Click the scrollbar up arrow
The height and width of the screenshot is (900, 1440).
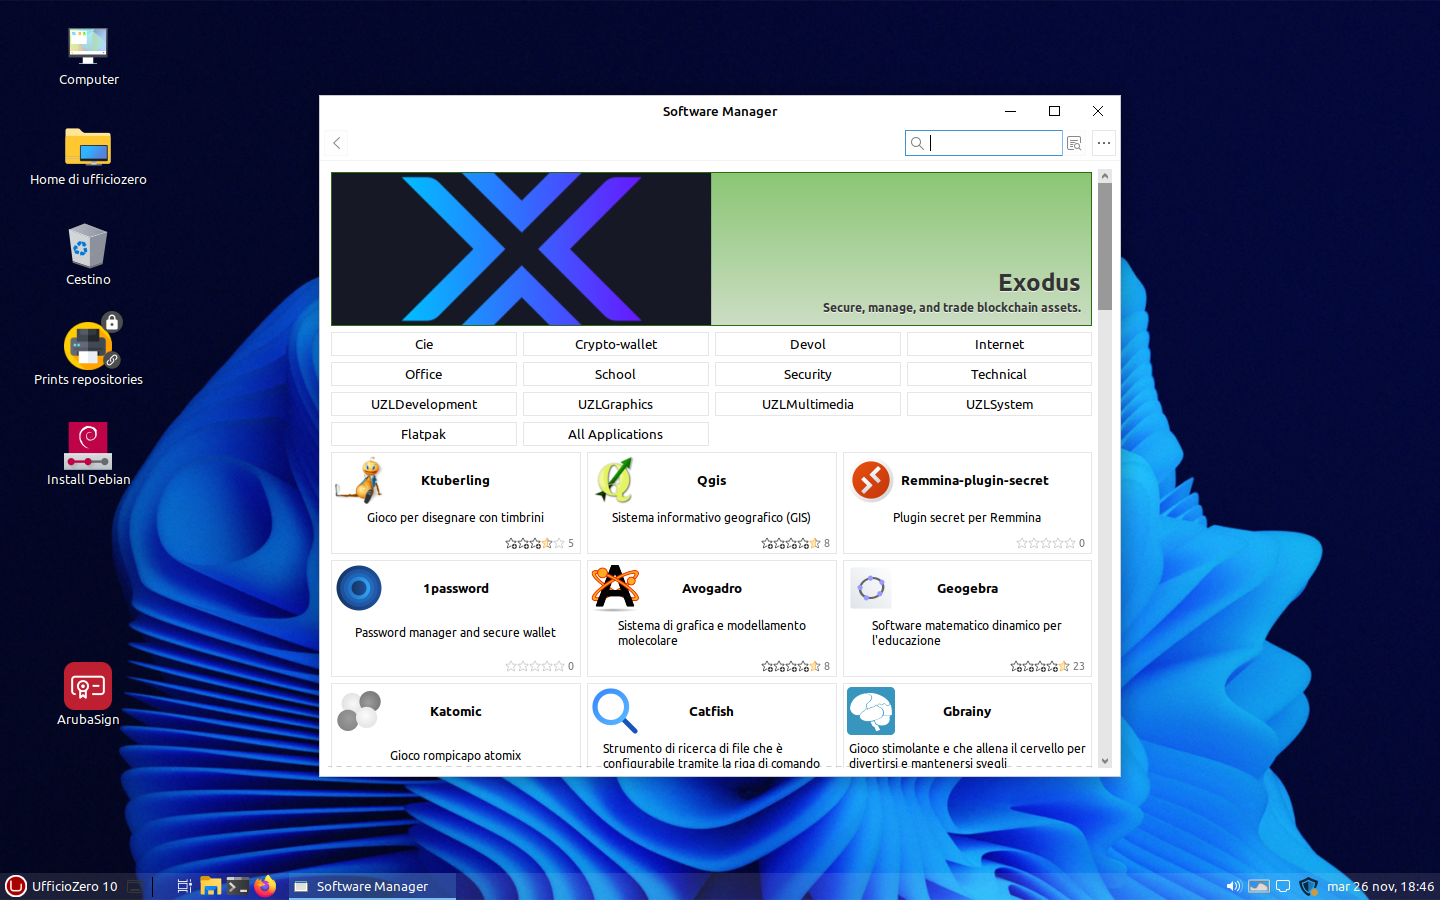coord(1105,176)
